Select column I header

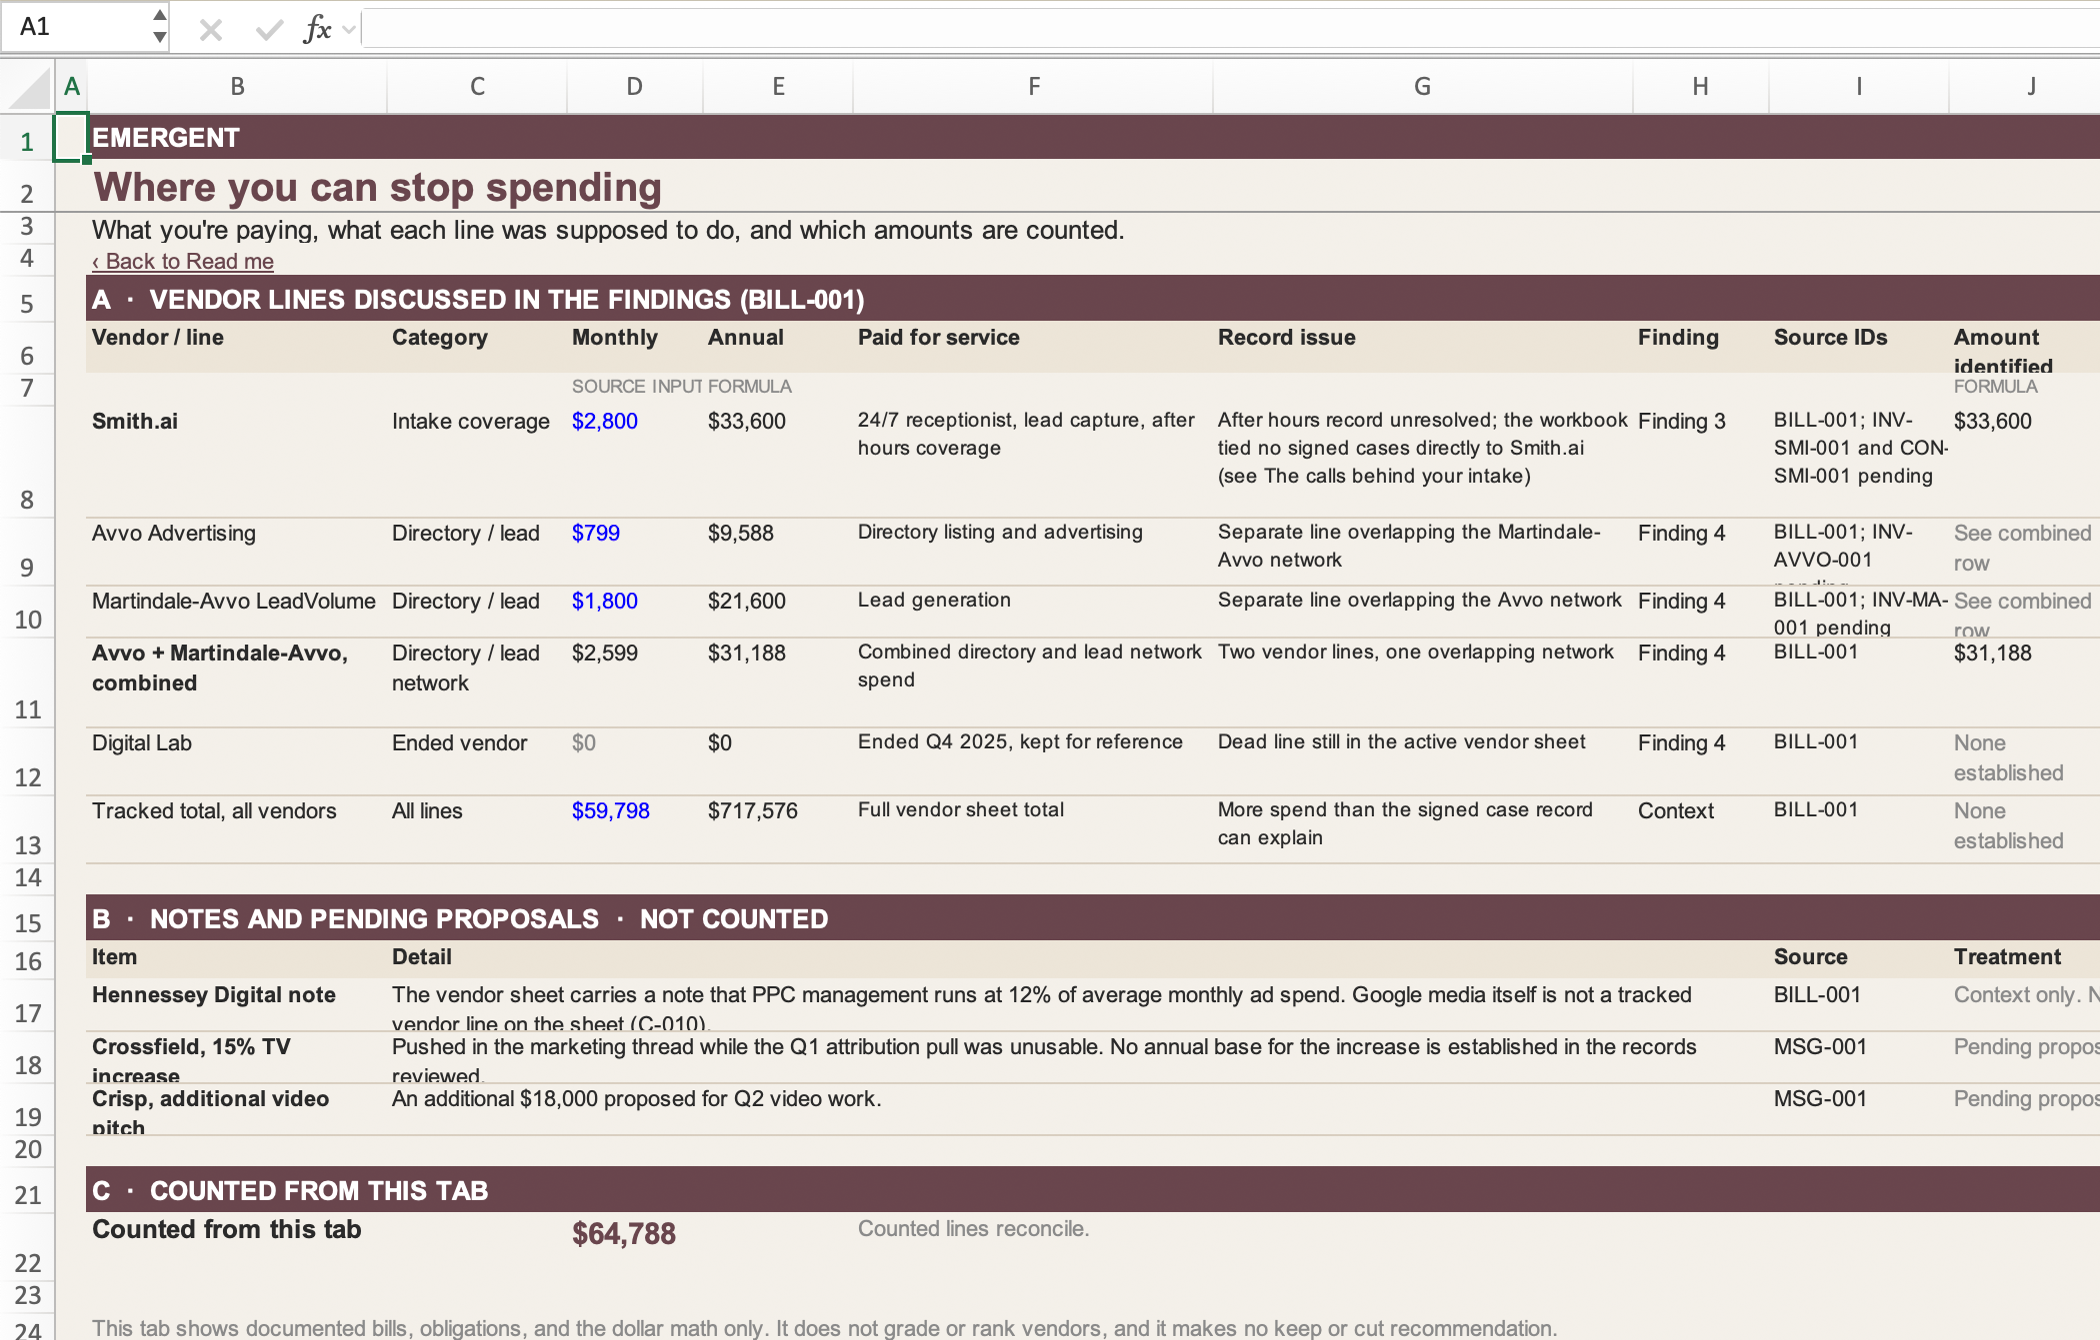click(1858, 87)
